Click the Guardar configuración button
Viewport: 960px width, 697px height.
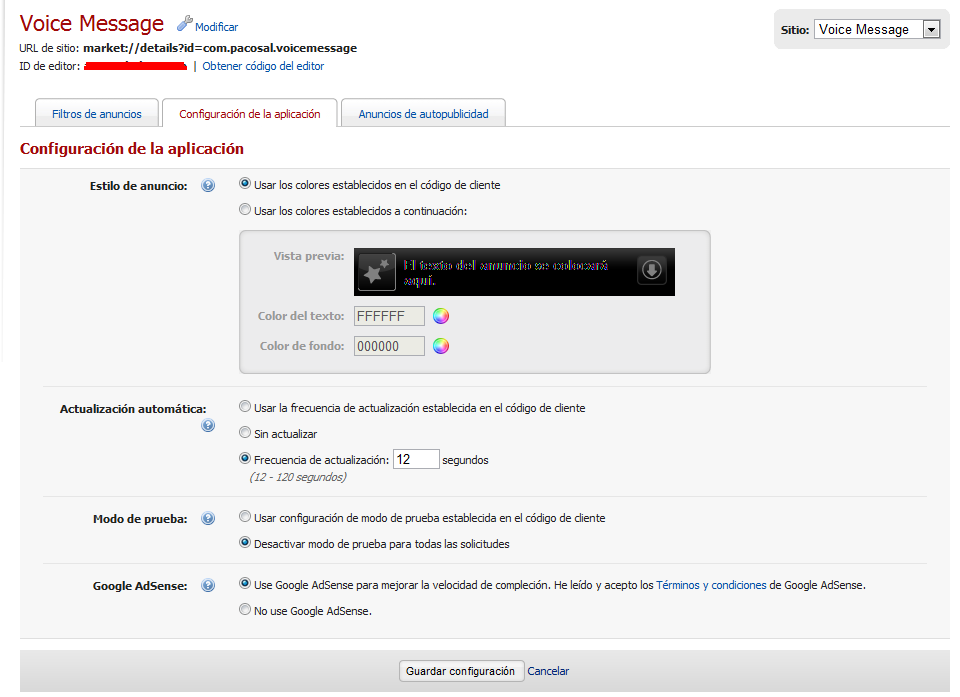(x=460, y=671)
